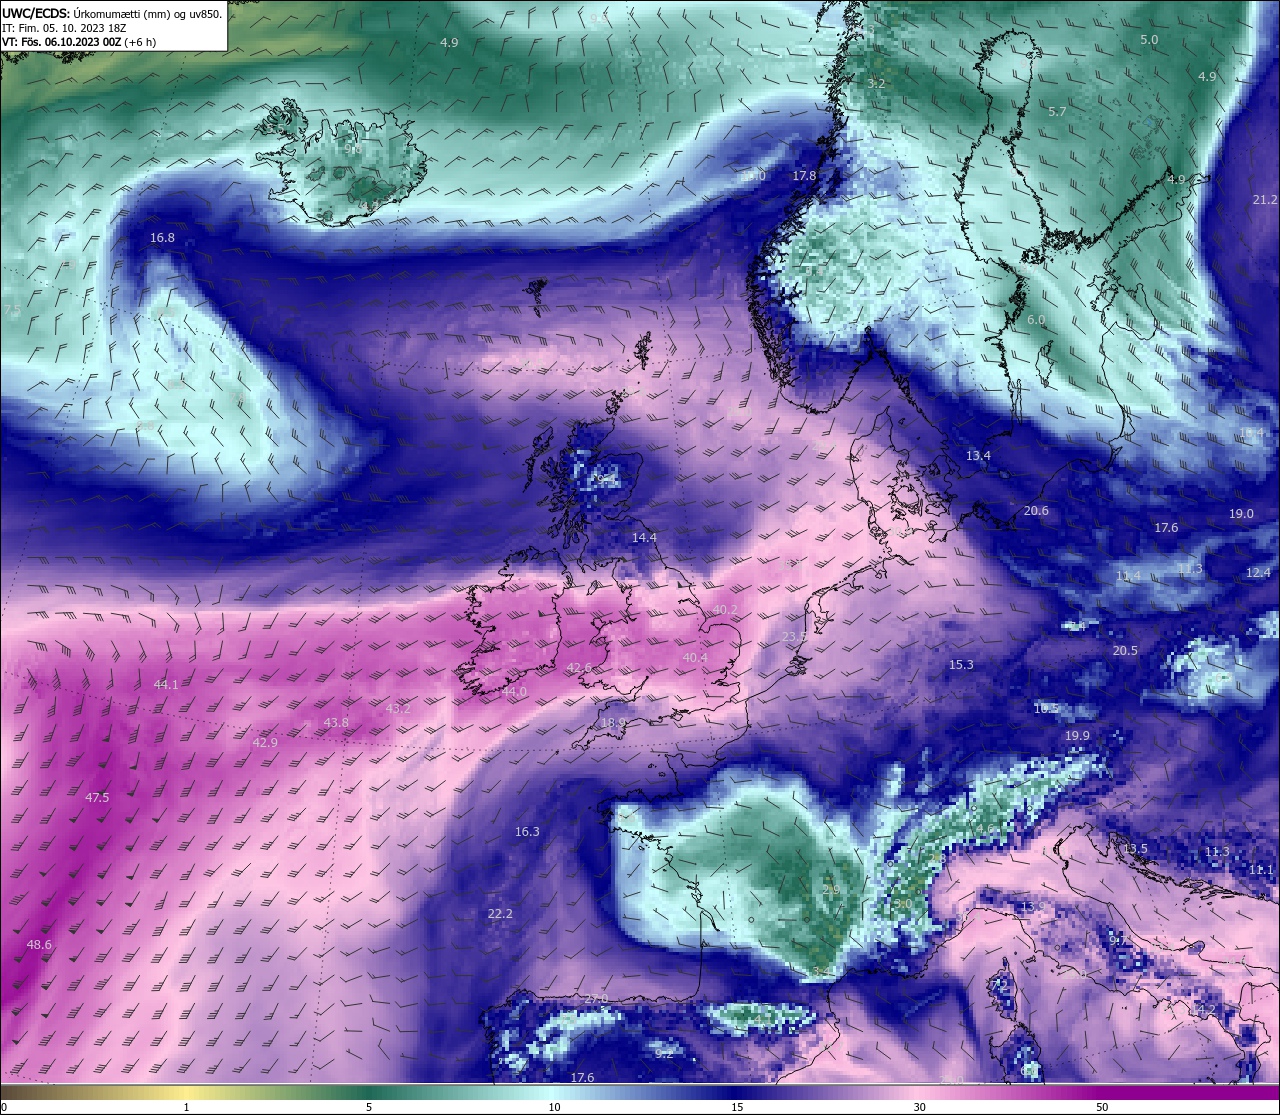Click the 43.2 value map label
1280x1115 pixels.
click(x=398, y=709)
